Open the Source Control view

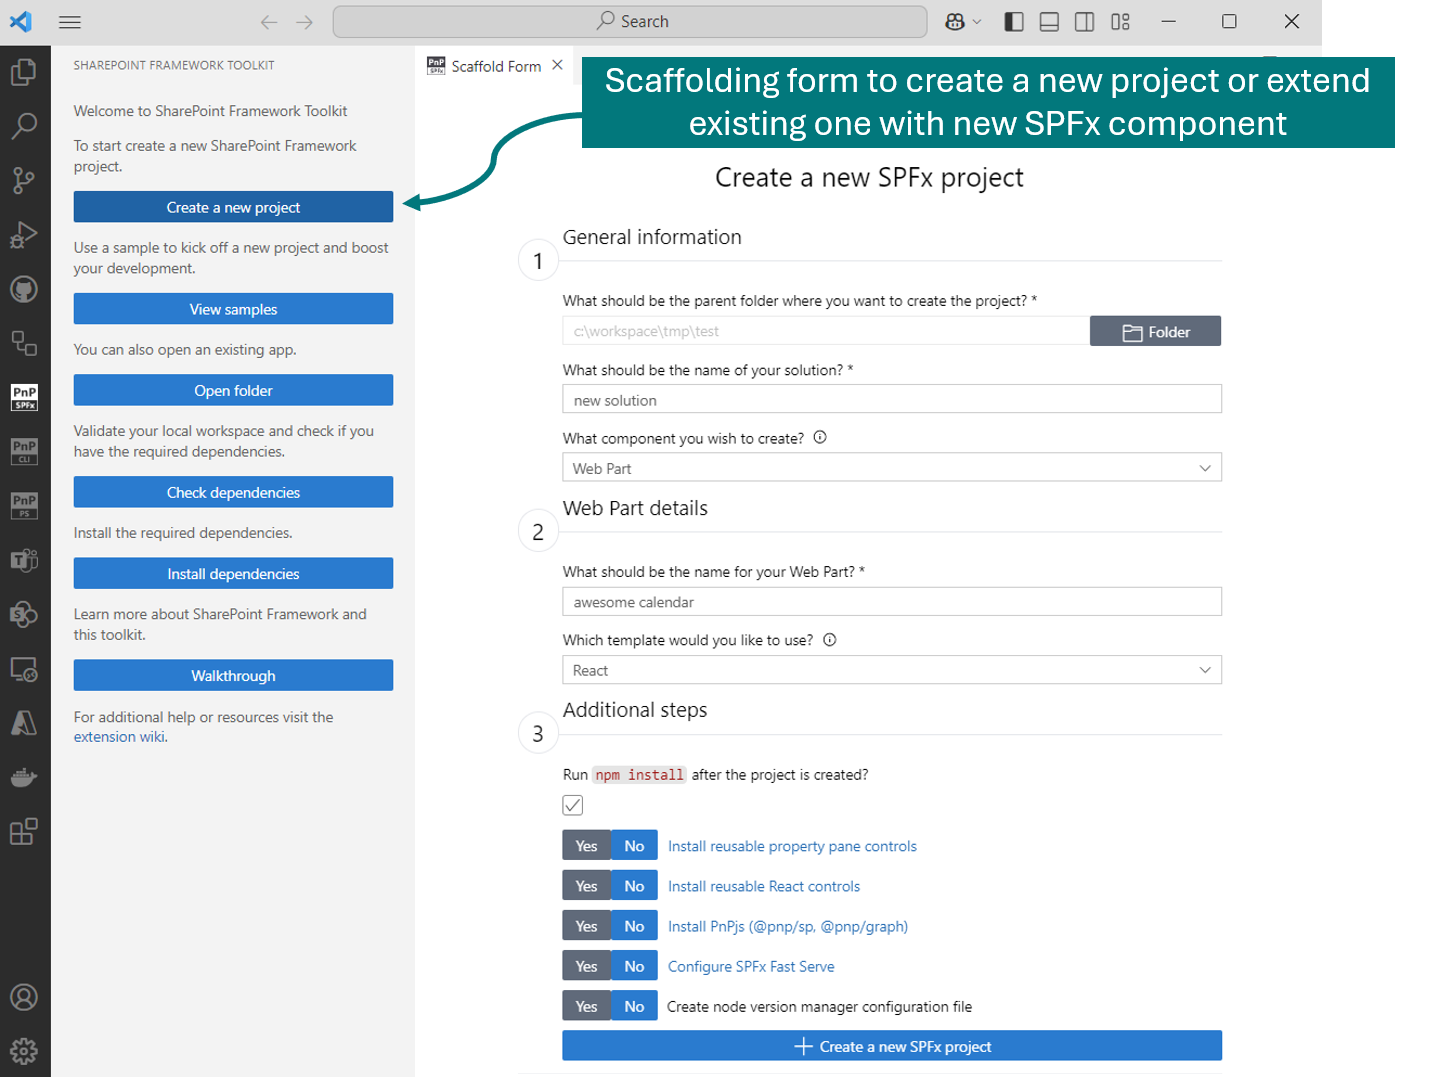point(24,180)
